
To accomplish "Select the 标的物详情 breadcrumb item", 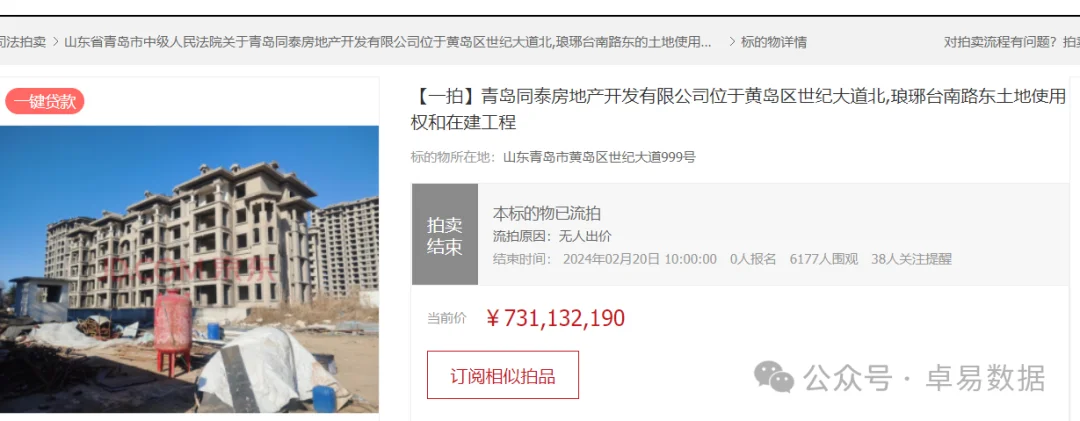I will tap(773, 42).
